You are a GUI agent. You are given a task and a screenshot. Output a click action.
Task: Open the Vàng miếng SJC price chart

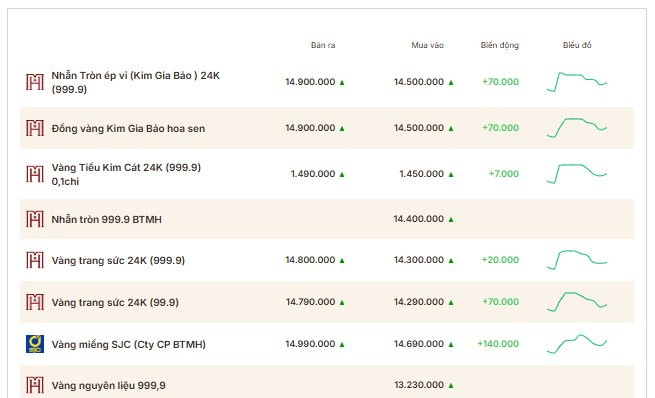click(577, 344)
